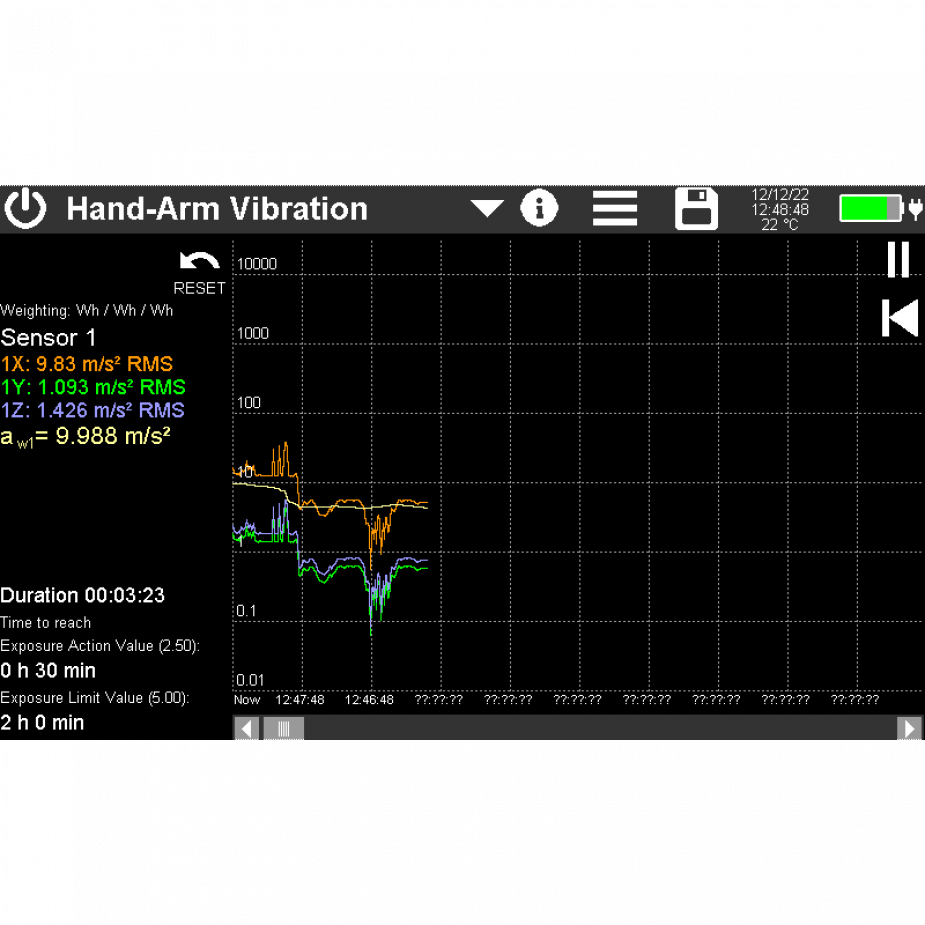The image size is (925, 925).
Task: Click the 22 °C temperature readout
Action: (779, 225)
